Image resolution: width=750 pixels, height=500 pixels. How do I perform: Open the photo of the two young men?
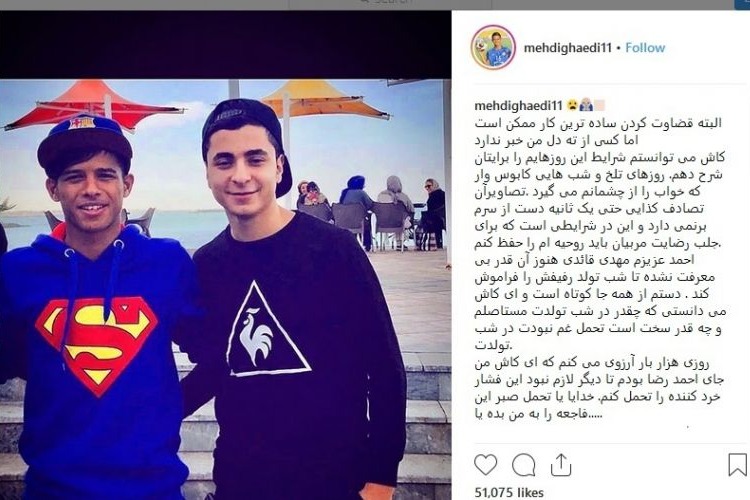pos(225,289)
